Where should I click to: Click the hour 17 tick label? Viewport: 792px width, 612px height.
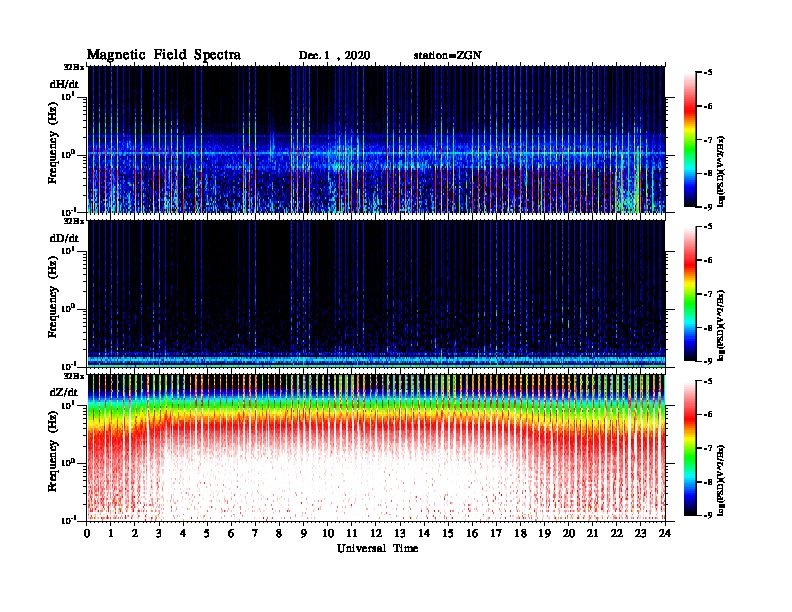click(x=496, y=534)
